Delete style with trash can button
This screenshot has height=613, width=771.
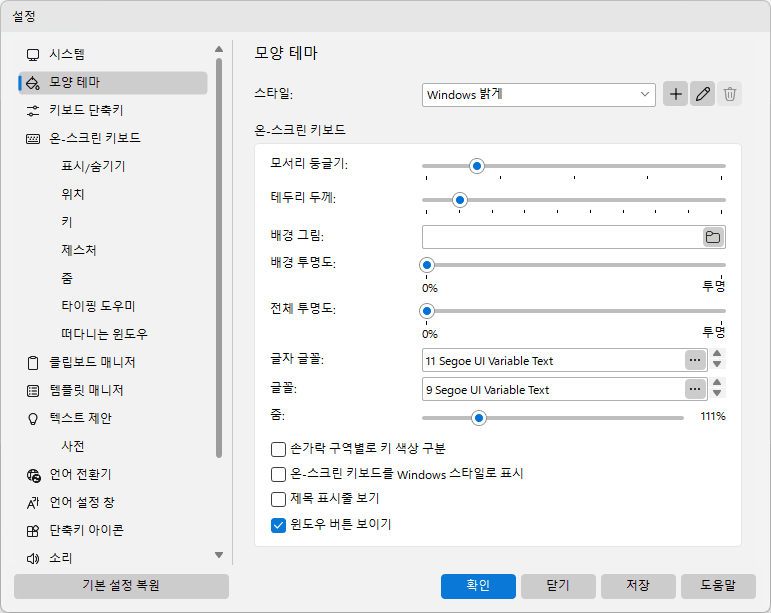coord(730,94)
